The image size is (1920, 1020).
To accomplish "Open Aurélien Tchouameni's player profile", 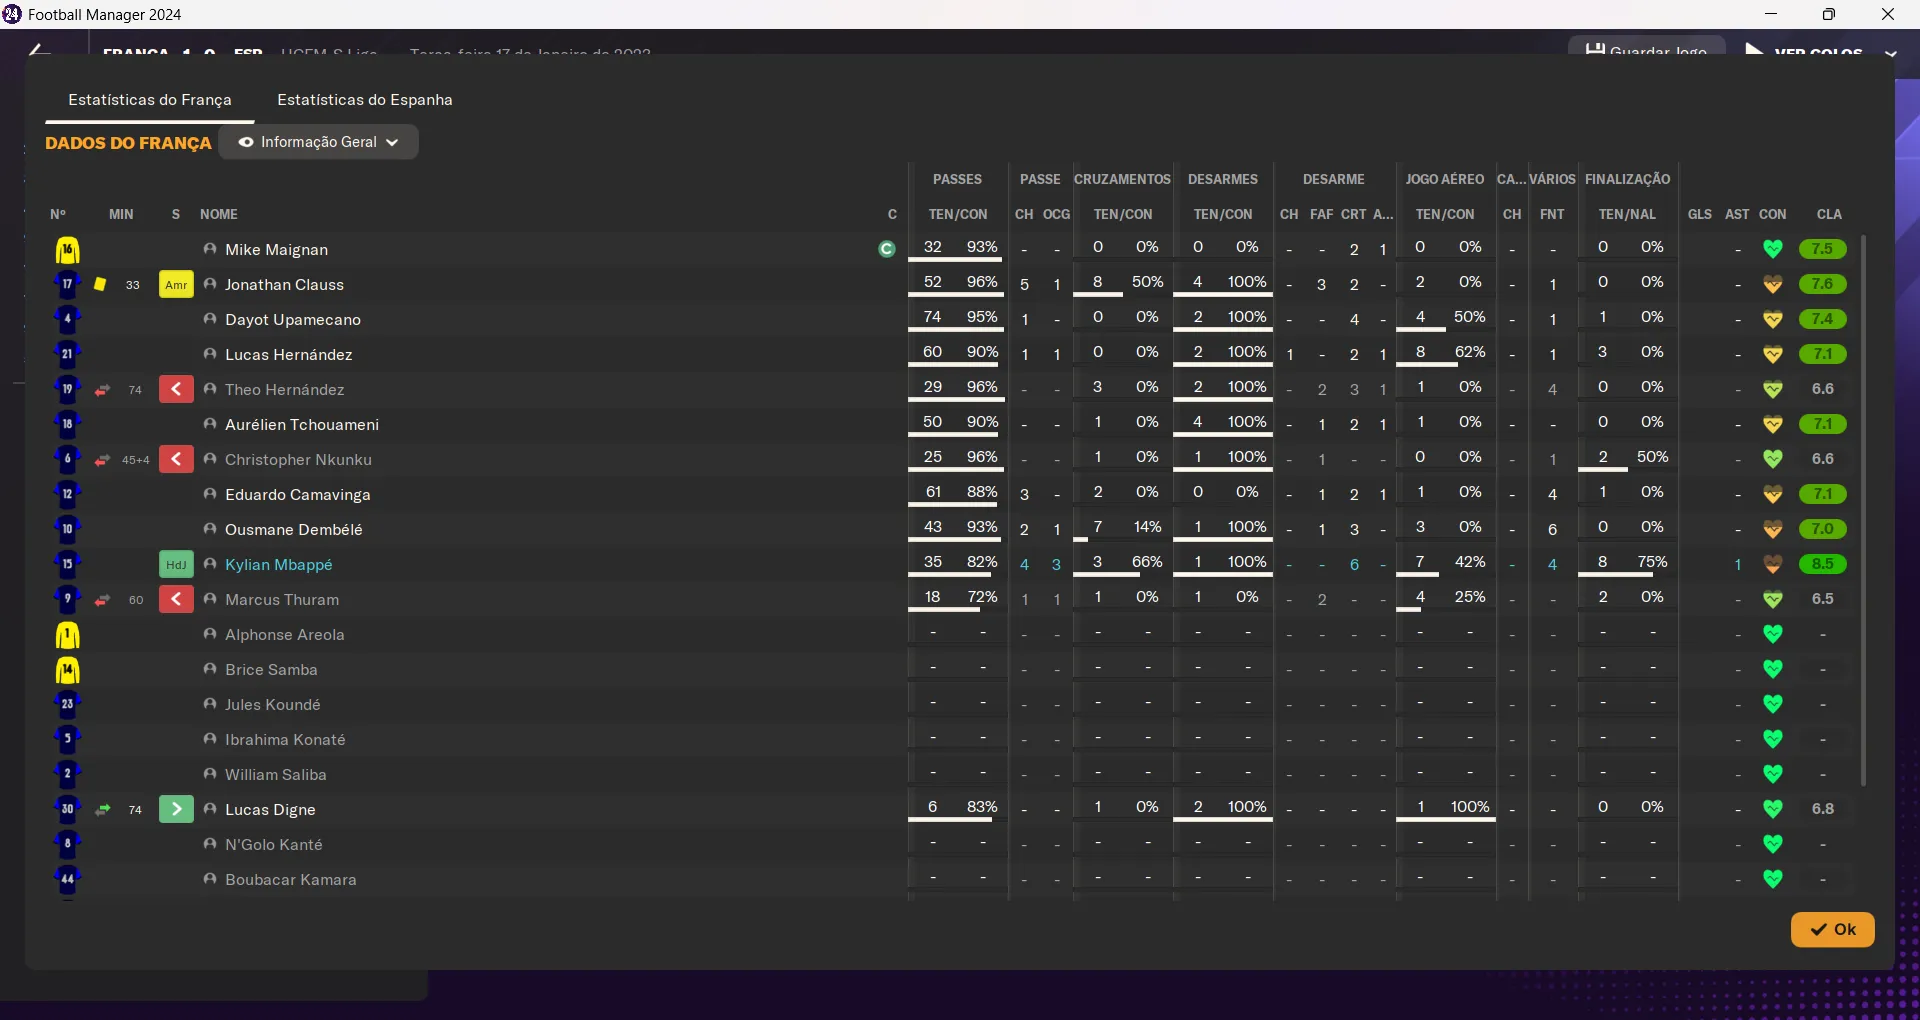I will tap(302, 425).
